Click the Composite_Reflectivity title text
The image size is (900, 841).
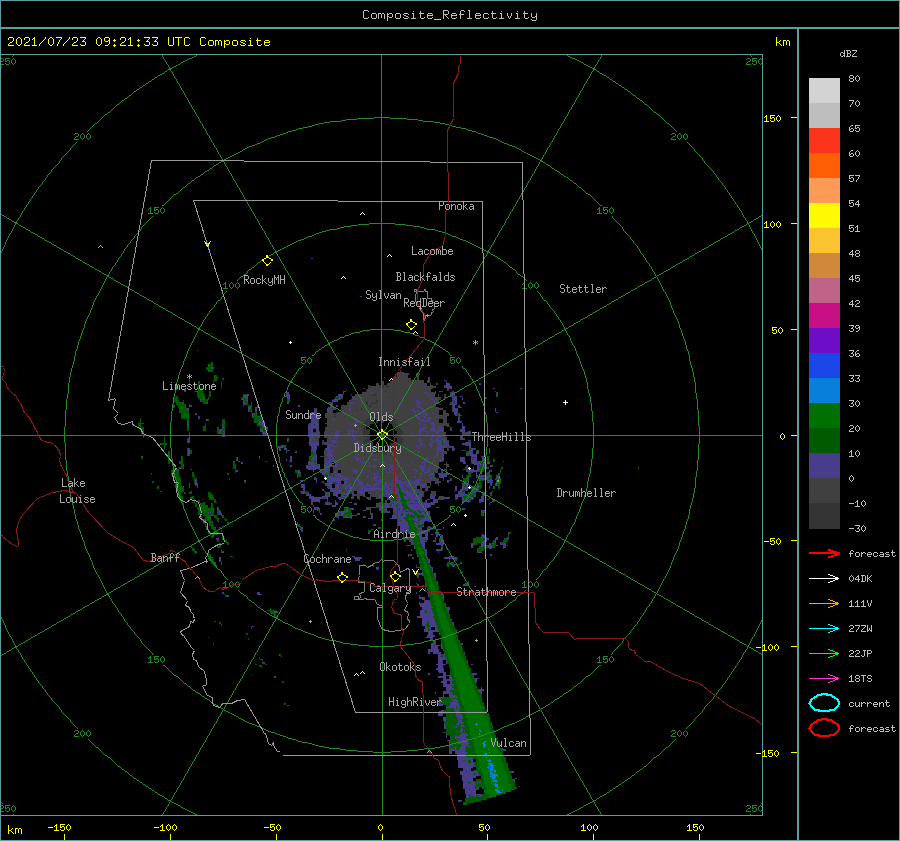pos(450,15)
